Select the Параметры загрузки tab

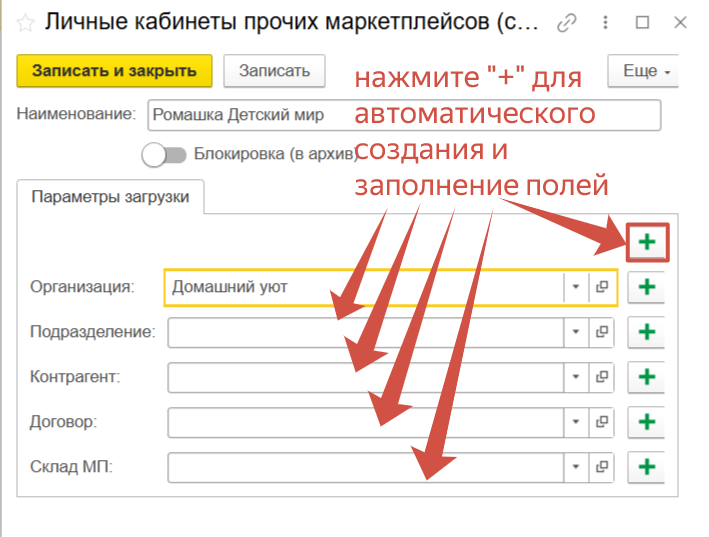110,197
